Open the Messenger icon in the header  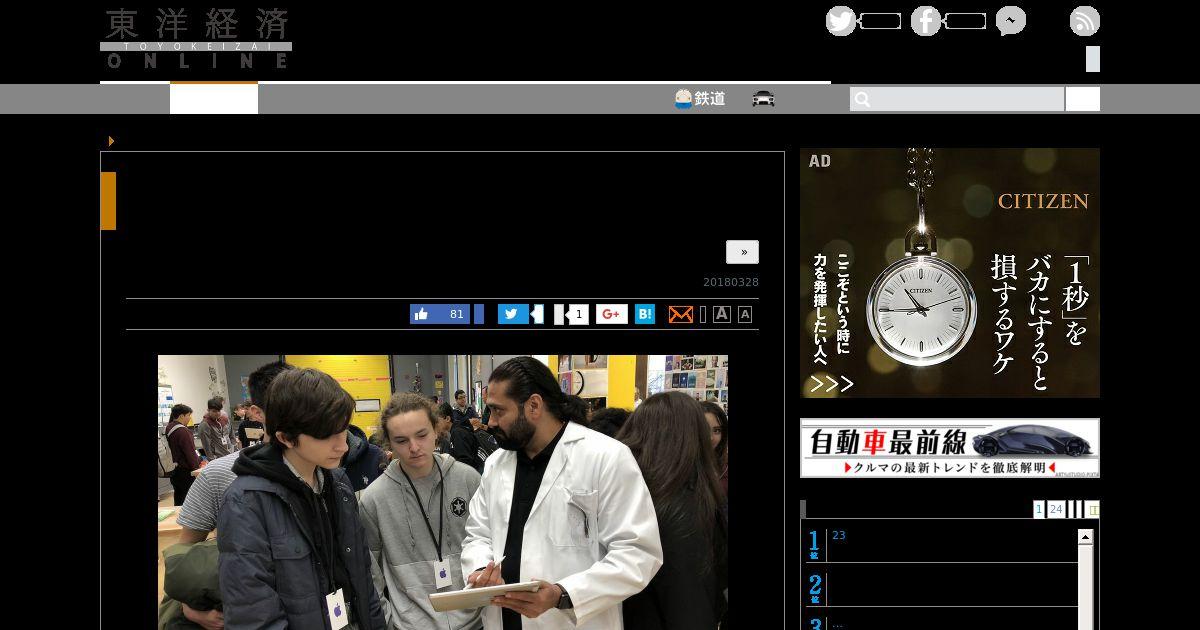[x=1010, y=21]
